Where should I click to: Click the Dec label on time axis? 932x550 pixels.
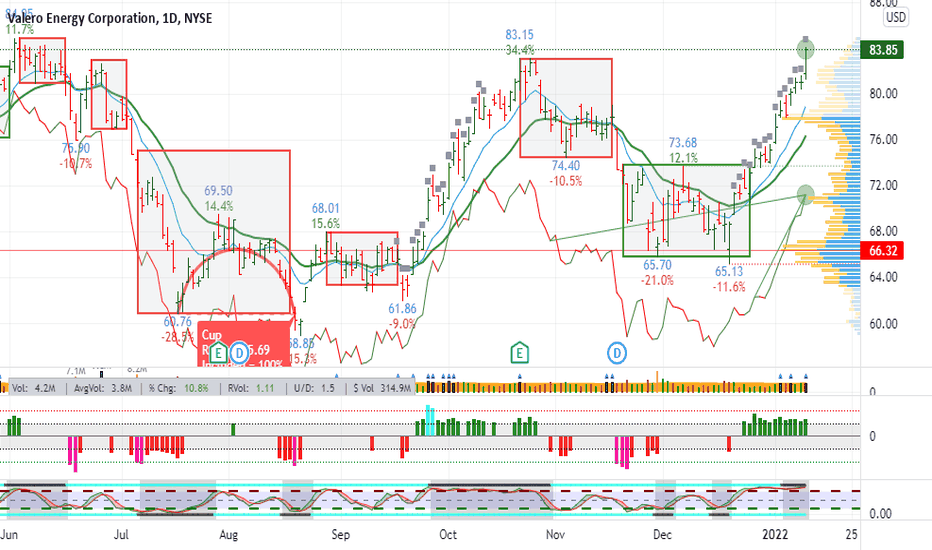pyautogui.click(x=662, y=534)
